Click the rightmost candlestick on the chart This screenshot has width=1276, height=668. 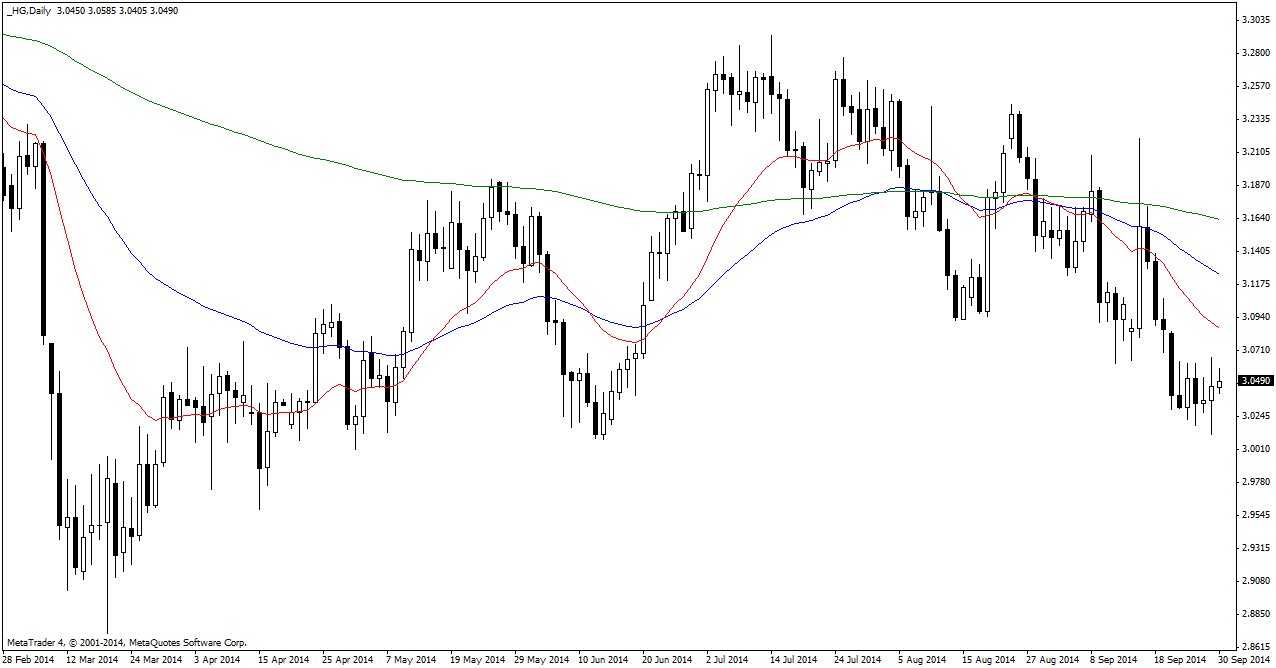tap(1219, 384)
